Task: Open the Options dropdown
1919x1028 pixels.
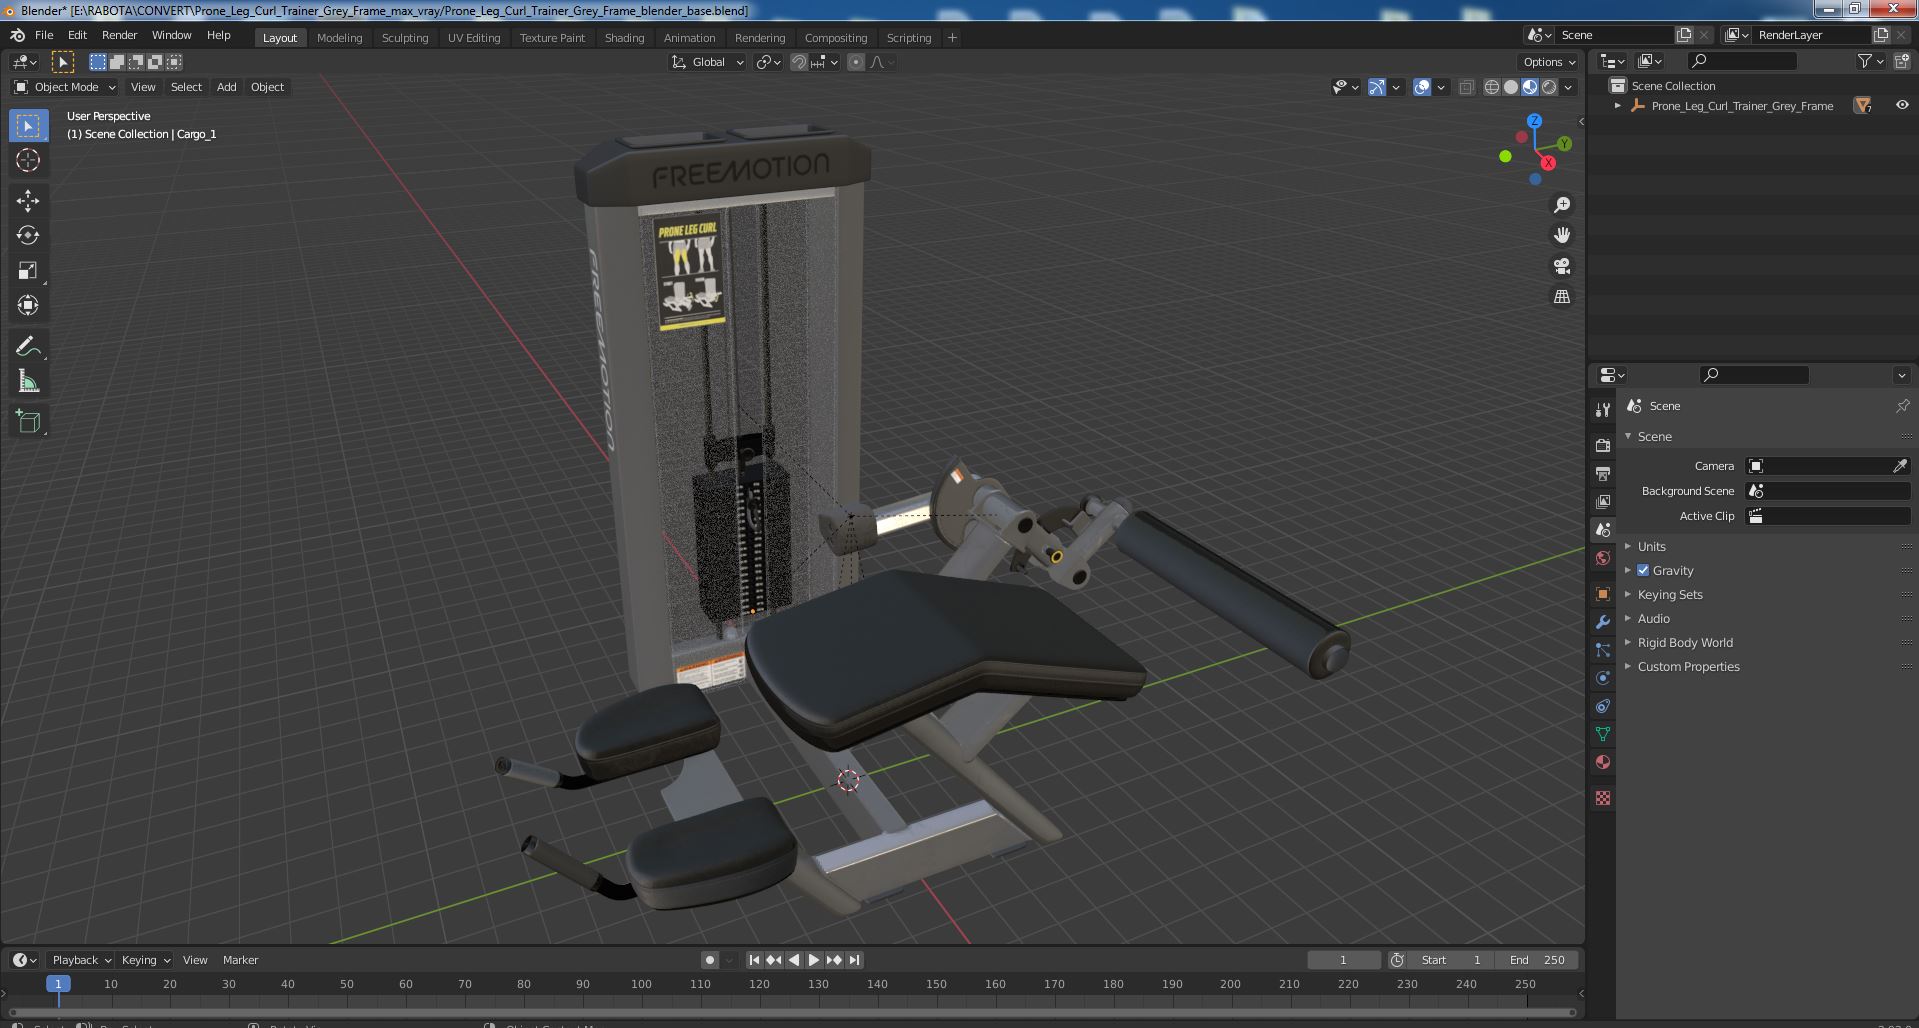Action: (x=1549, y=62)
